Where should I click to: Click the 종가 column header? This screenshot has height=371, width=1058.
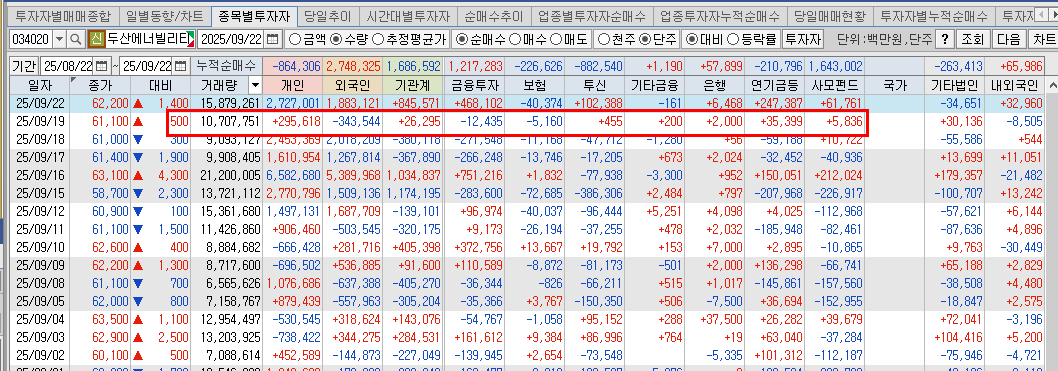pyautogui.click(x=100, y=85)
